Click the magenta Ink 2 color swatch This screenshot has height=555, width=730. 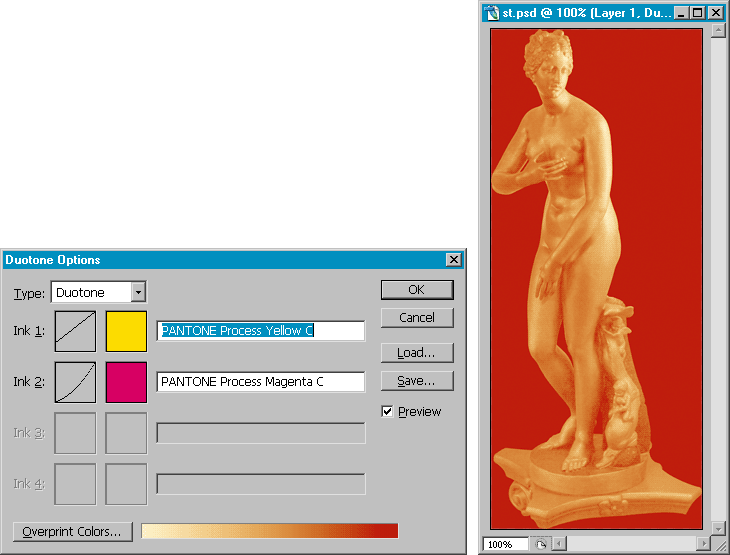[126, 382]
